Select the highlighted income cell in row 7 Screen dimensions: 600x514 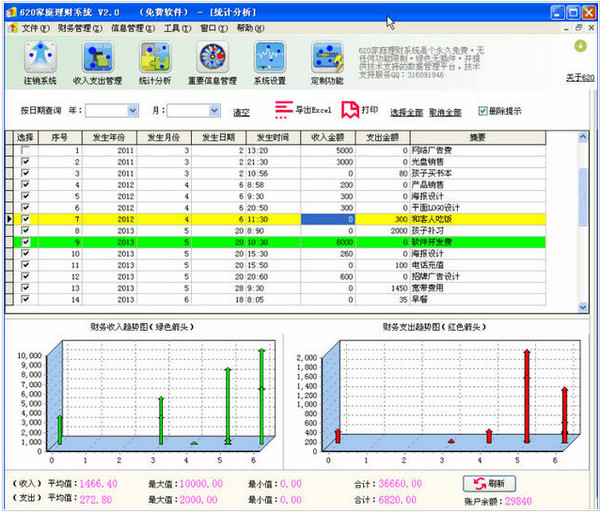coord(328,219)
